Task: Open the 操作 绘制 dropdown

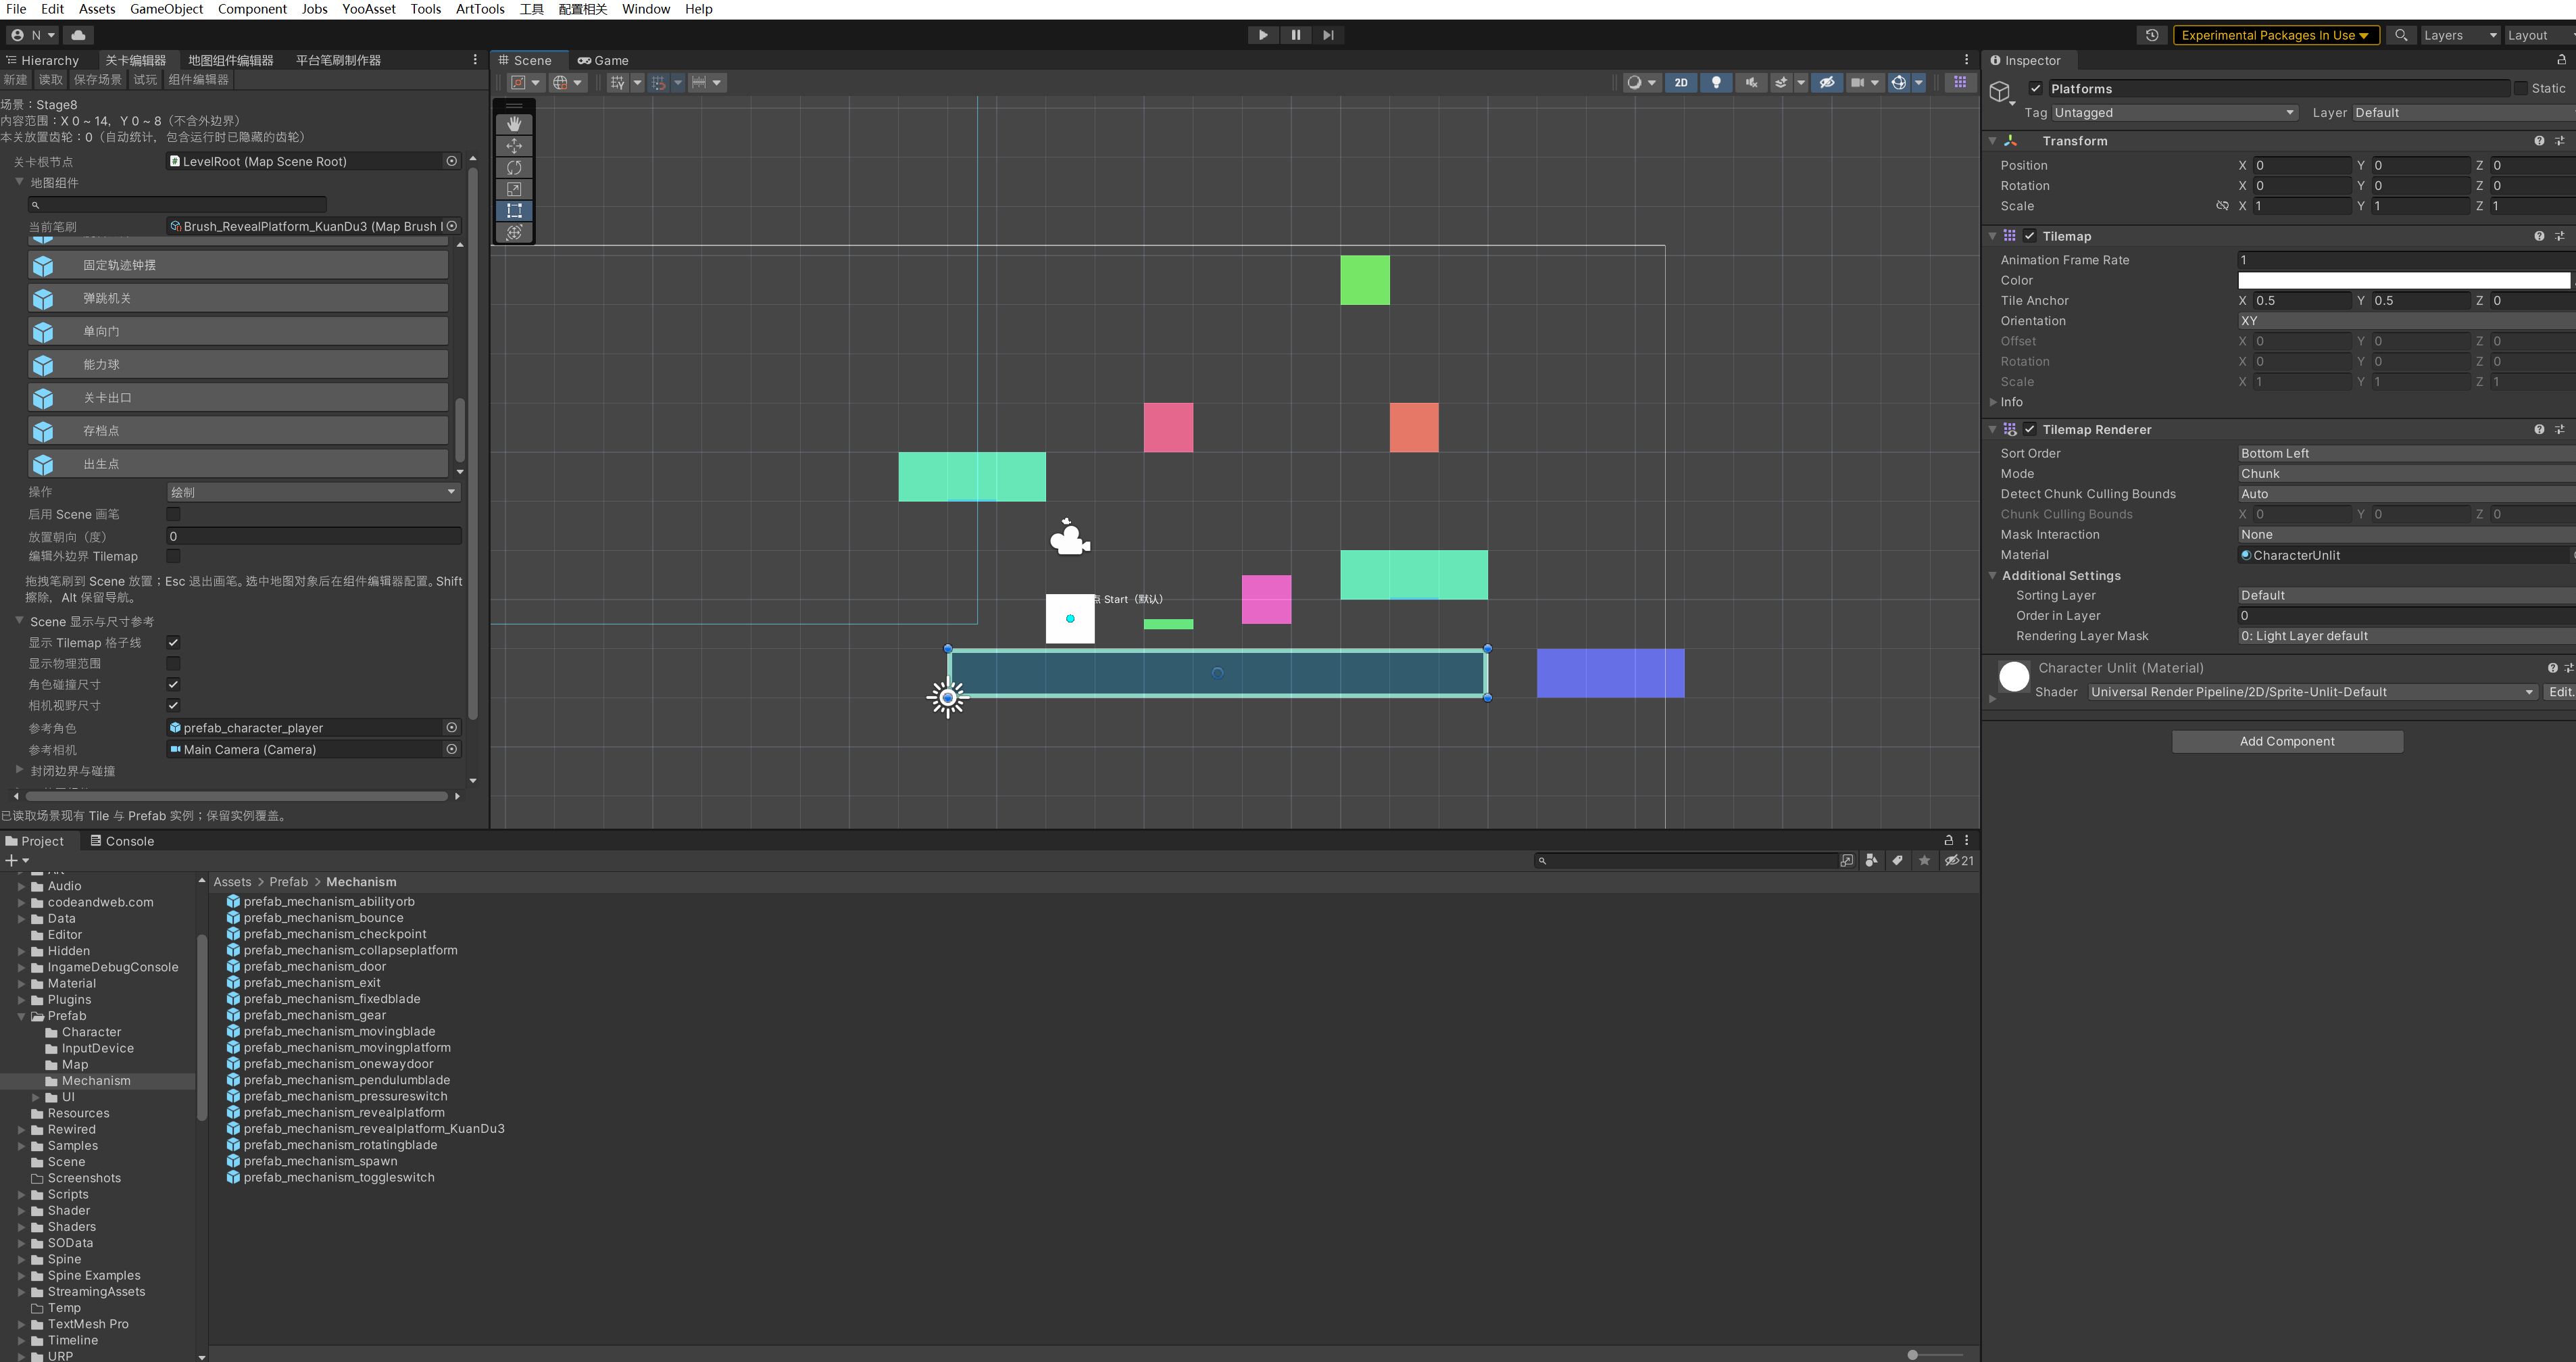Action: pos(313,492)
